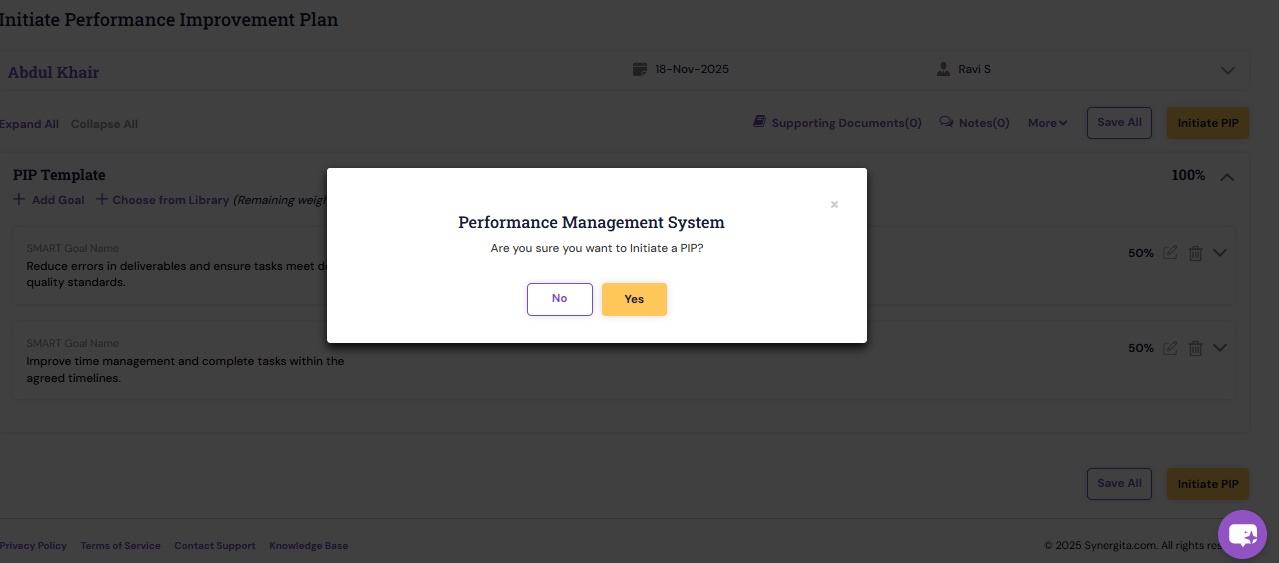This screenshot has height=563, width=1279.
Task: Open Notes(0) link
Action: 984,123
